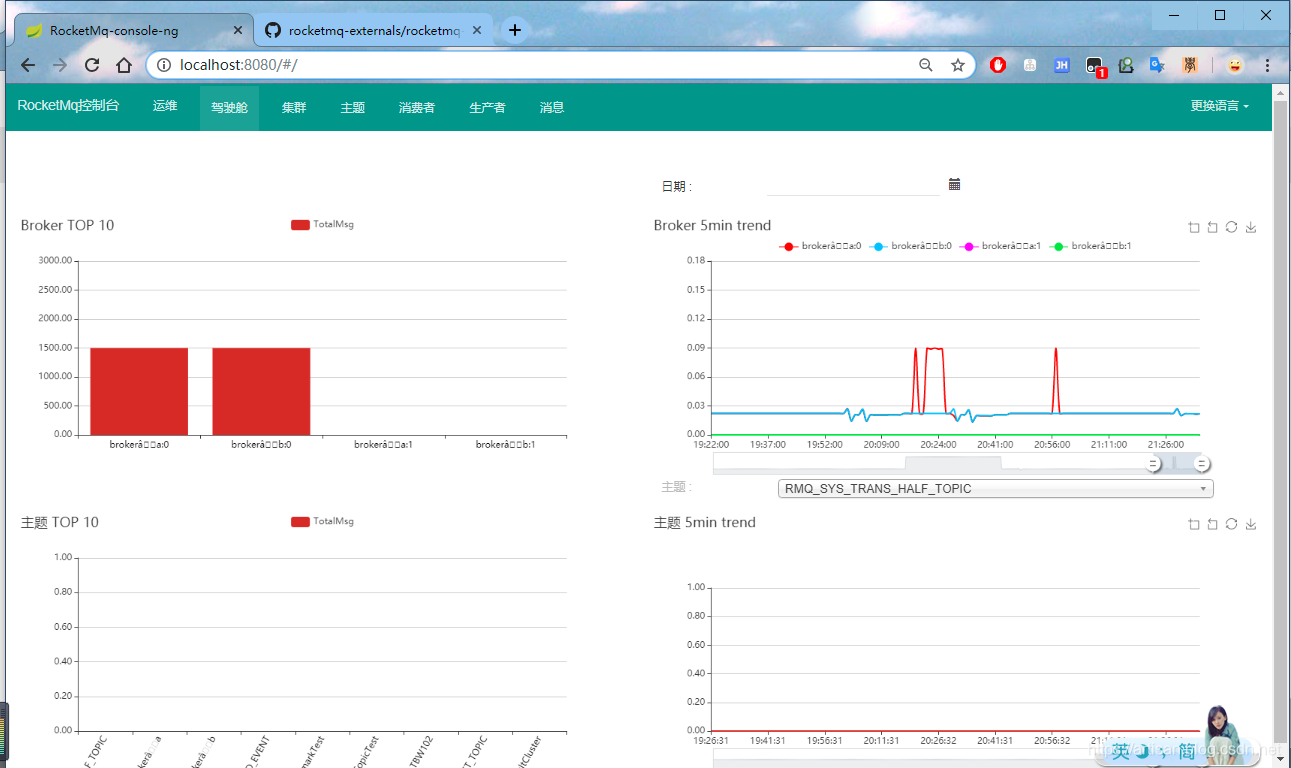Open the extension with red 1 badge
The width and height of the screenshot is (1291, 768).
(1095, 67)
